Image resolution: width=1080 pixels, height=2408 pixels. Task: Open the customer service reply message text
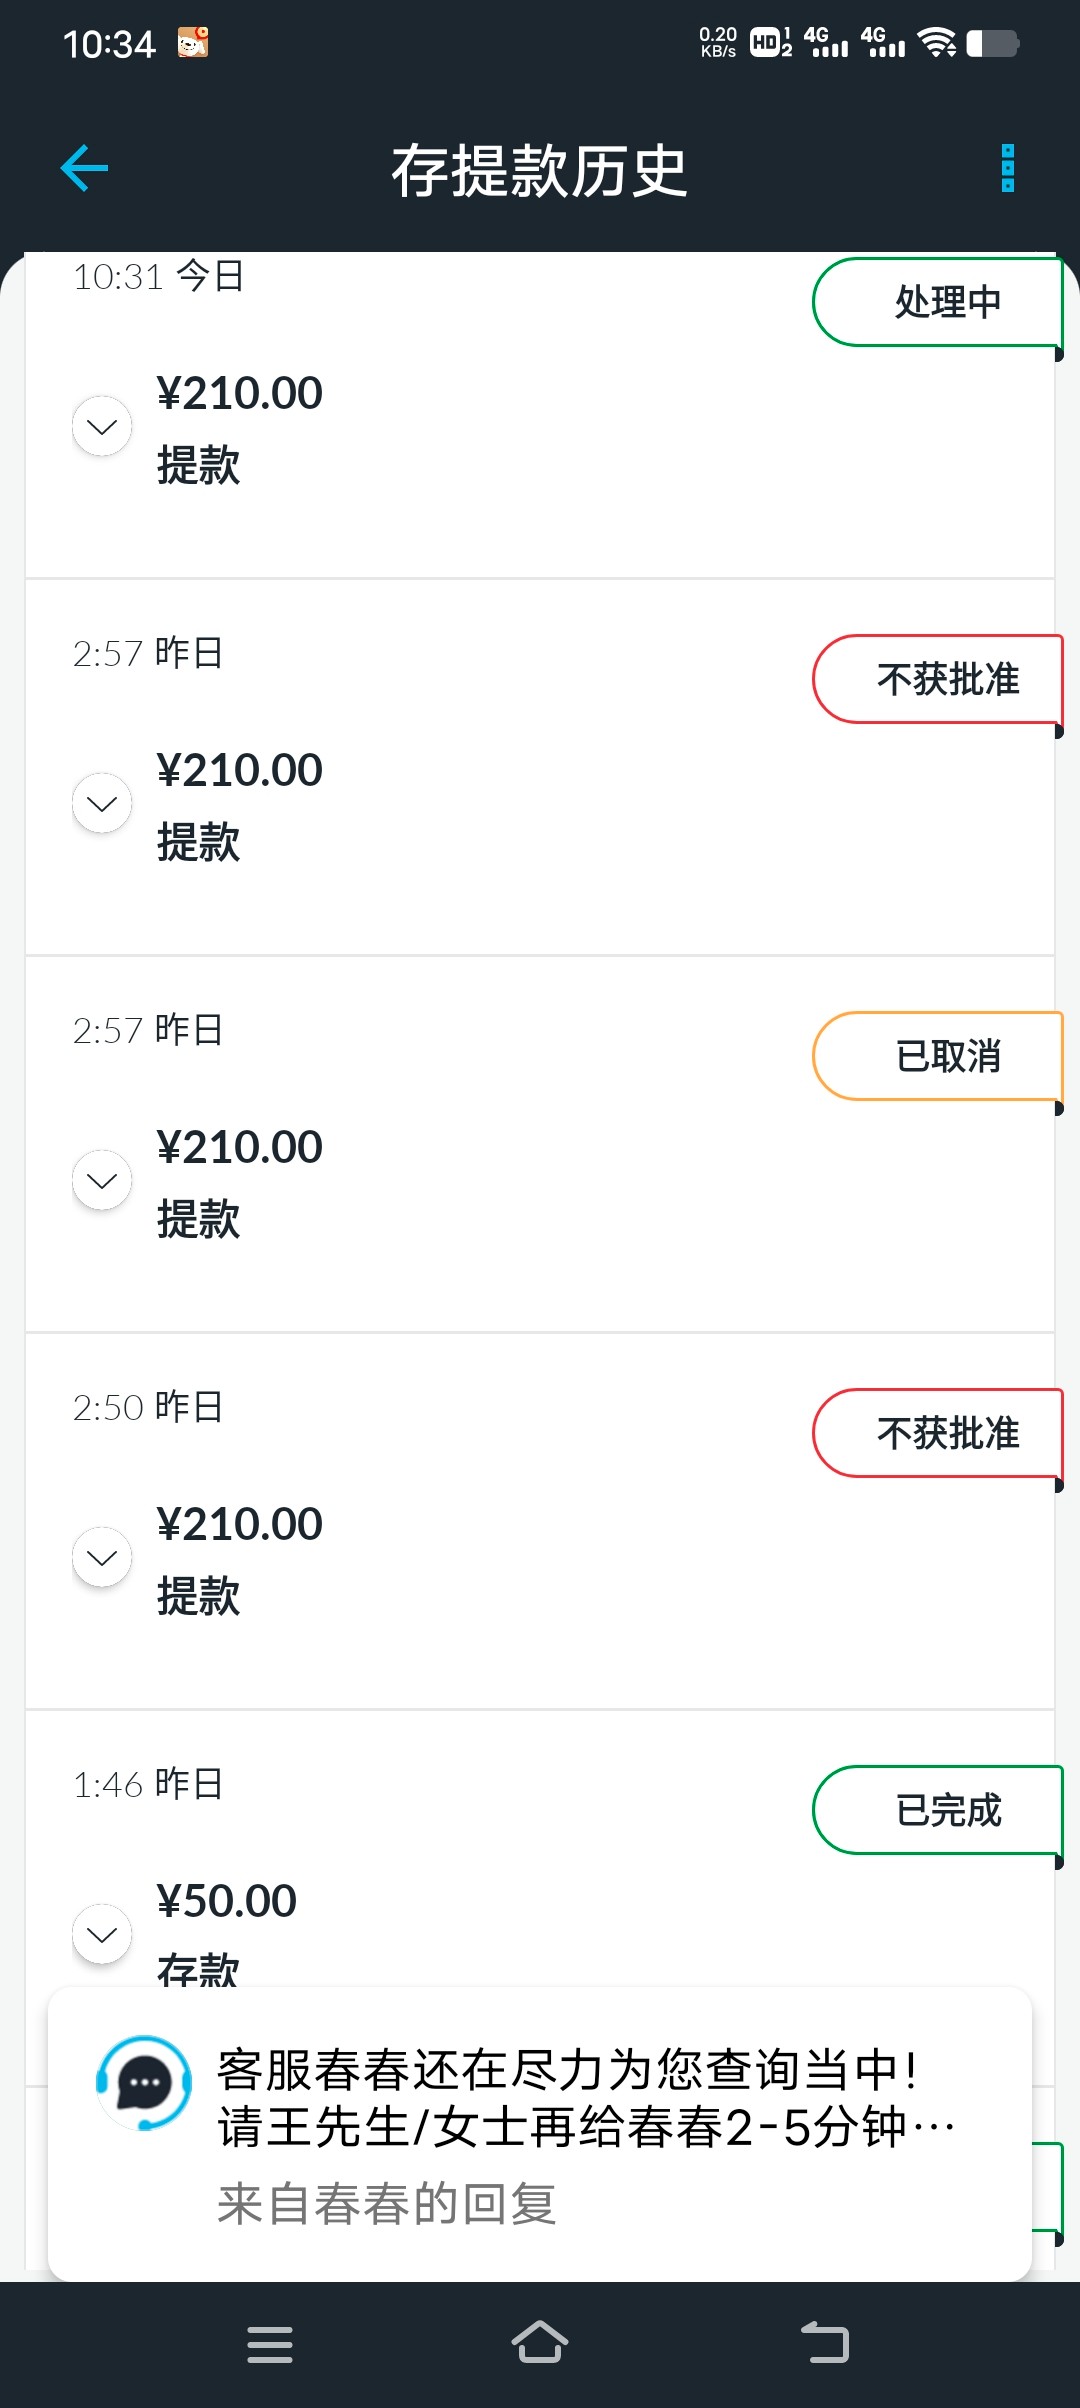tap(585, 2098)
